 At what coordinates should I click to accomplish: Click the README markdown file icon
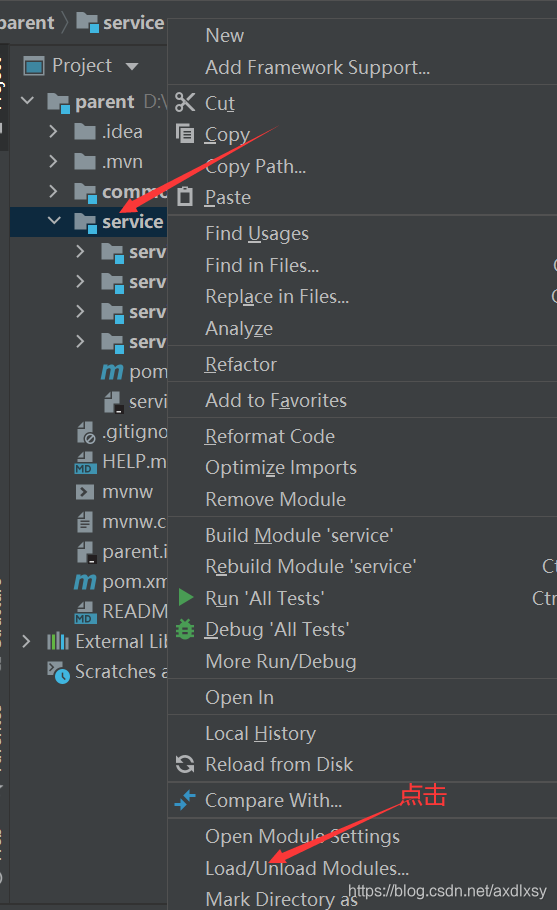pos(86,612)
